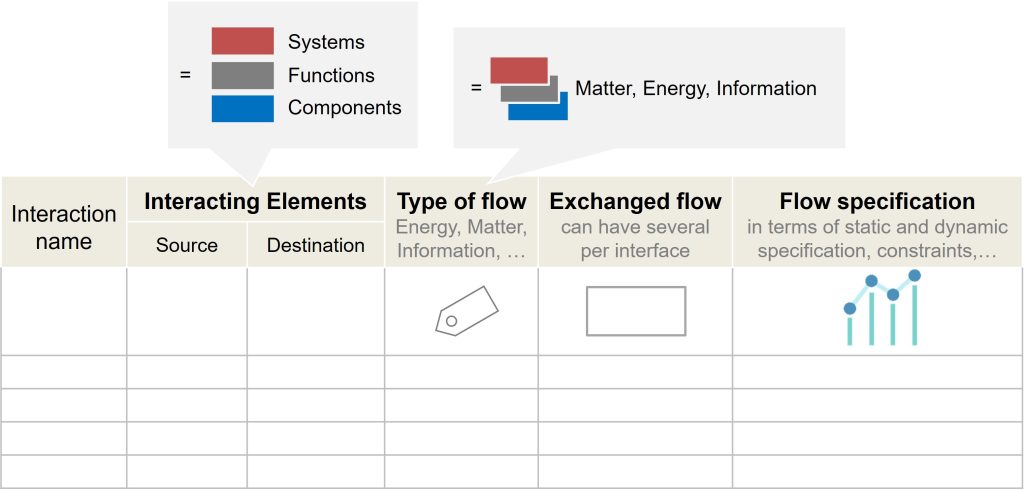The width and height of the screenshot is (1024, 490).
Task: Click the Type of flow header
Action: tap(461, 201)
